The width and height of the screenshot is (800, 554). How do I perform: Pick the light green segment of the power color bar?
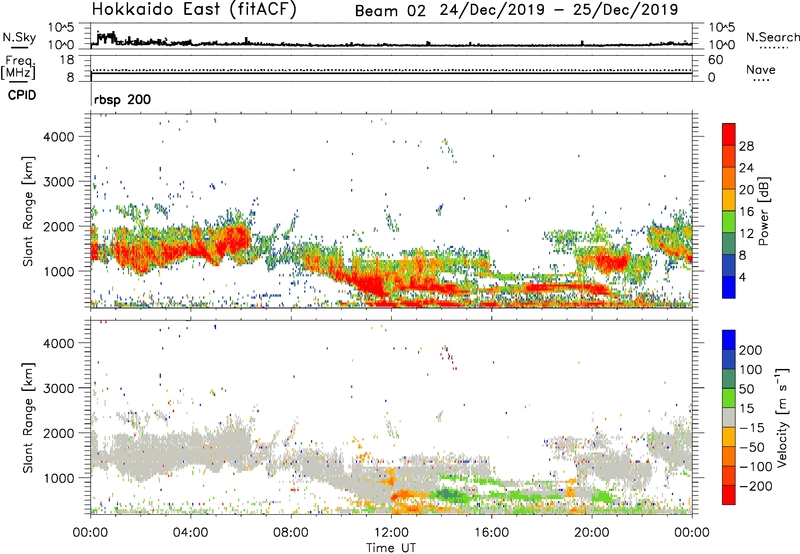click(729, 222)
